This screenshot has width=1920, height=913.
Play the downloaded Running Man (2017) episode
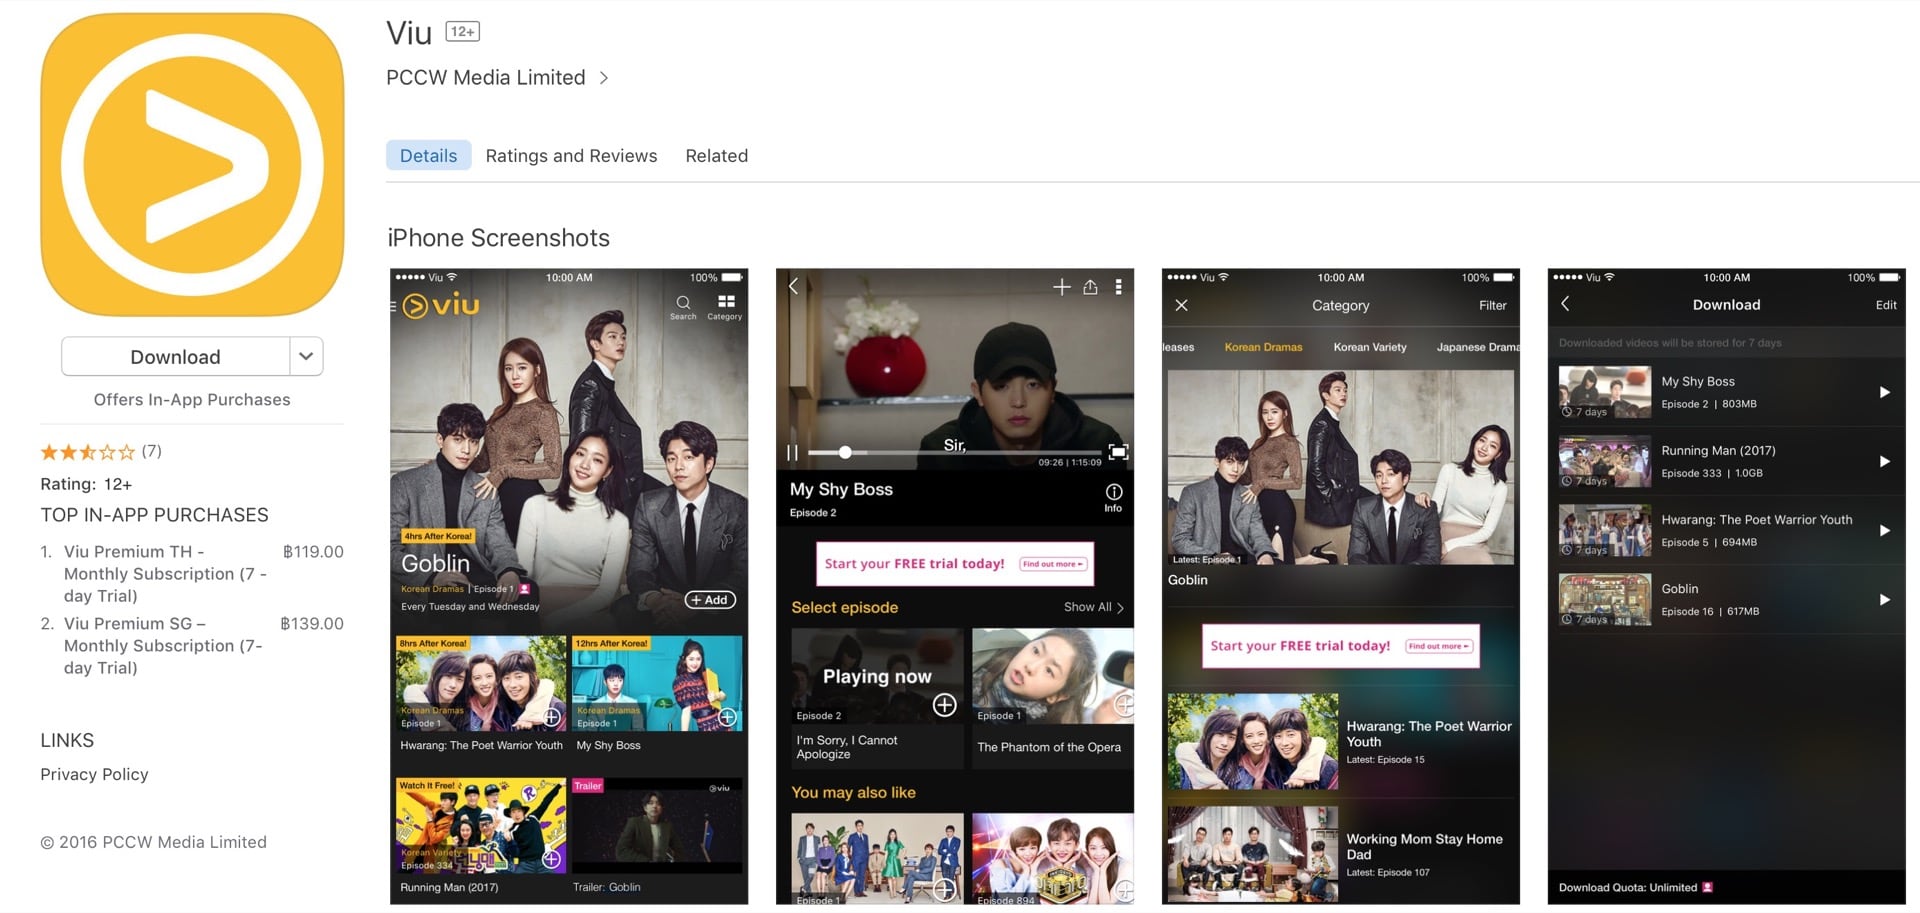click(x=1887, y=461)
